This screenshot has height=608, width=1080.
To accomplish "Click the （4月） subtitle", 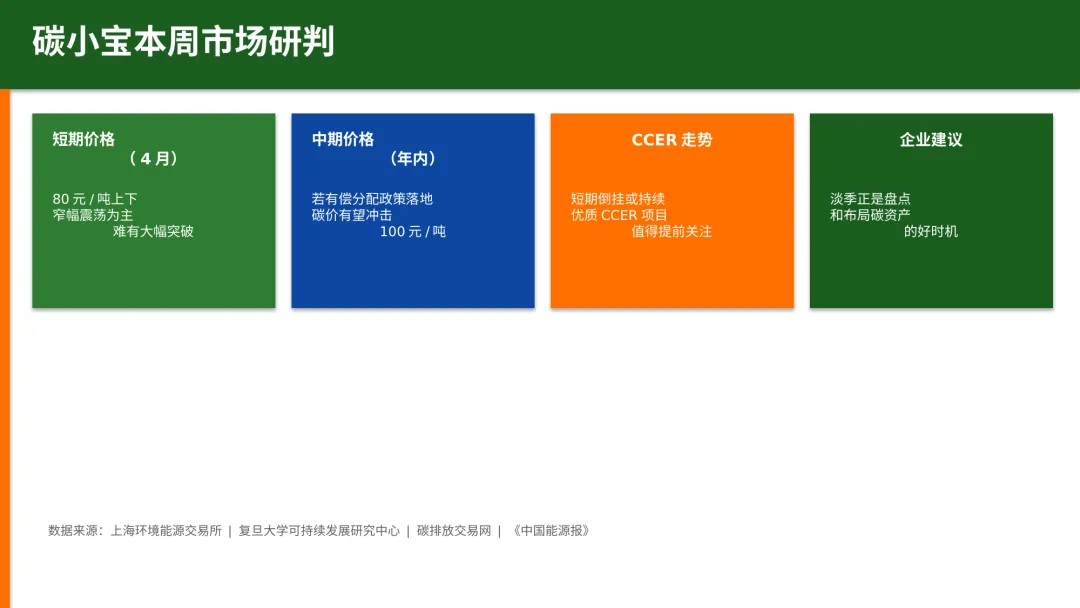I will pyautogui.click(x=154, y=159).
